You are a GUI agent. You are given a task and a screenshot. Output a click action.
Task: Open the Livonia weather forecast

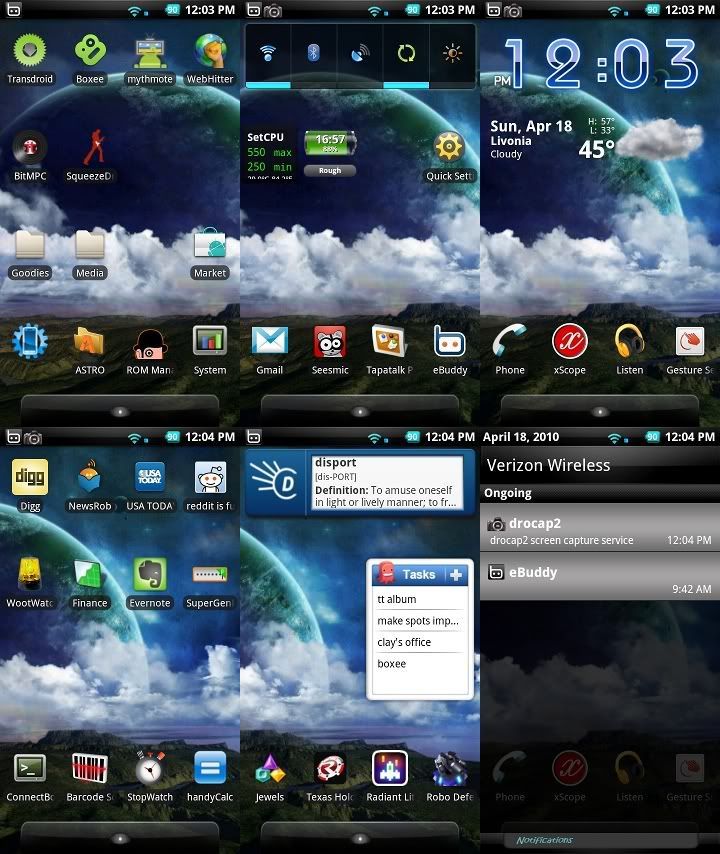(x=596, y=140)
